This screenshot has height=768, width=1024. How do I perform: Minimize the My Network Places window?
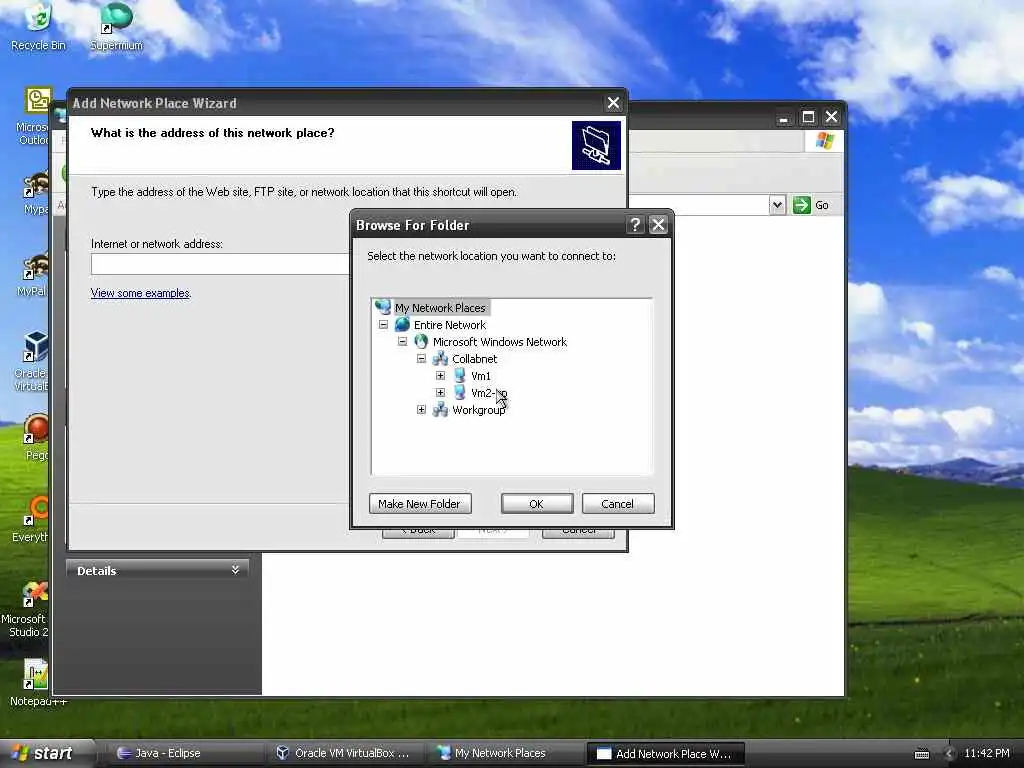[x=783, y=117]
